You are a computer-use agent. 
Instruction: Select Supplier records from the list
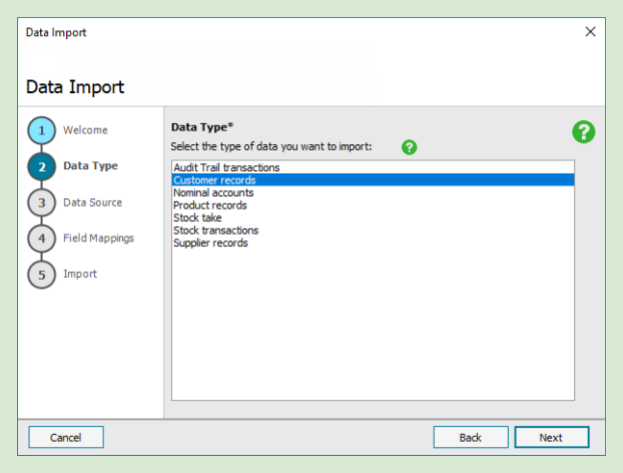pos(210,242)
